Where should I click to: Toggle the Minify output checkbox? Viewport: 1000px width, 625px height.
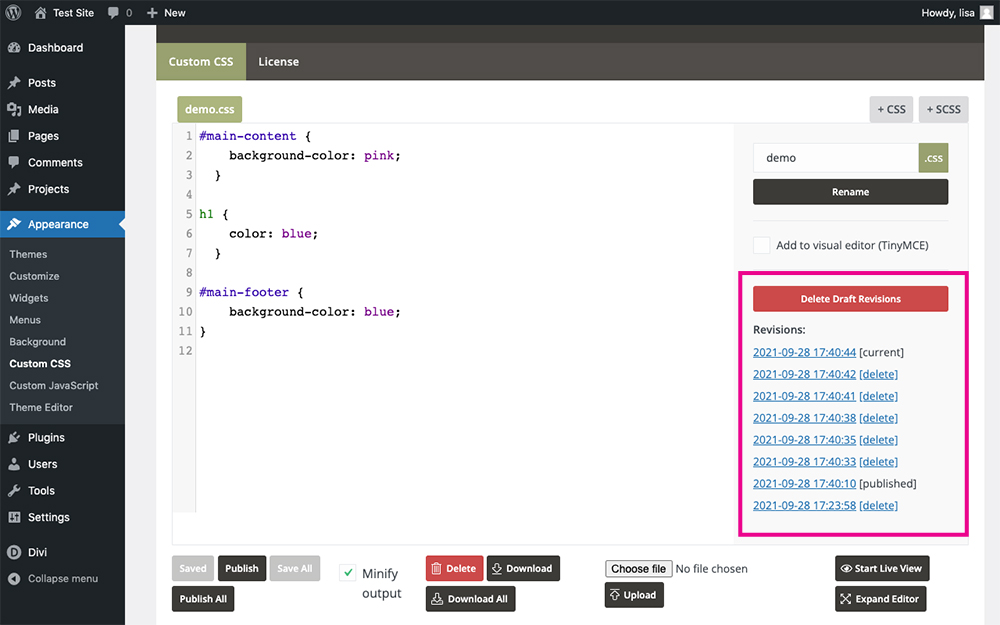[348, 573]
